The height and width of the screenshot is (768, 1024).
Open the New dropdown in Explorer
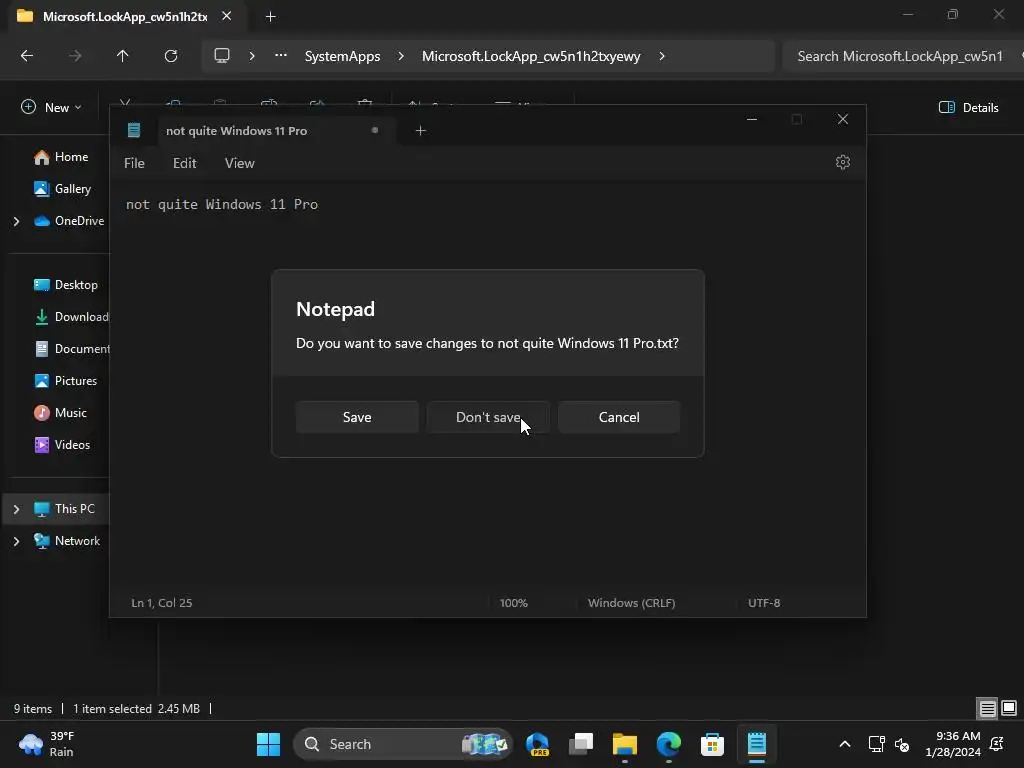point(51,107)
